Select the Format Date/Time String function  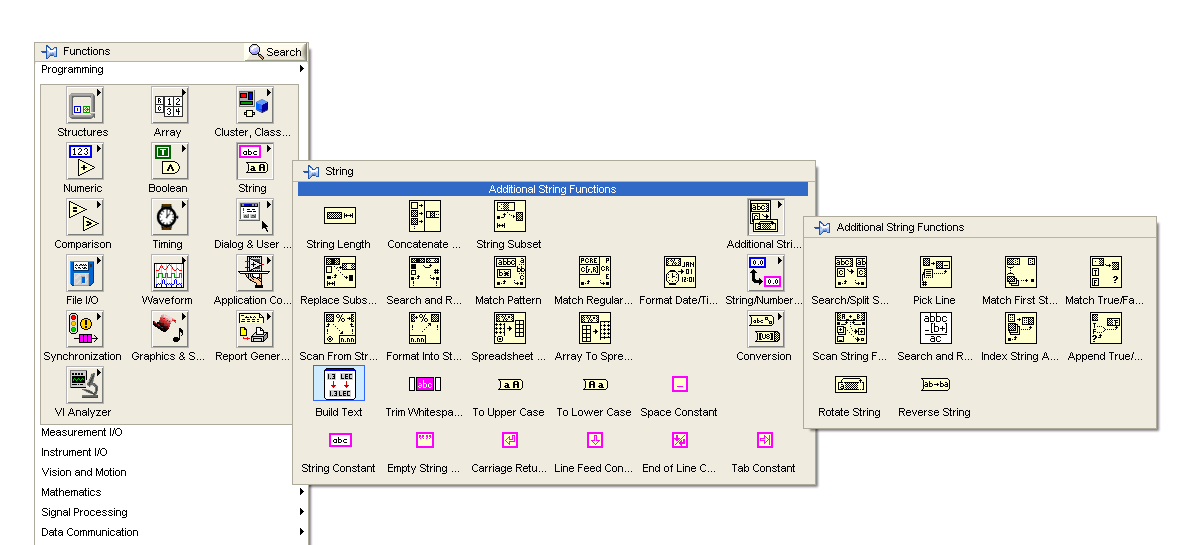click(679, 272)
